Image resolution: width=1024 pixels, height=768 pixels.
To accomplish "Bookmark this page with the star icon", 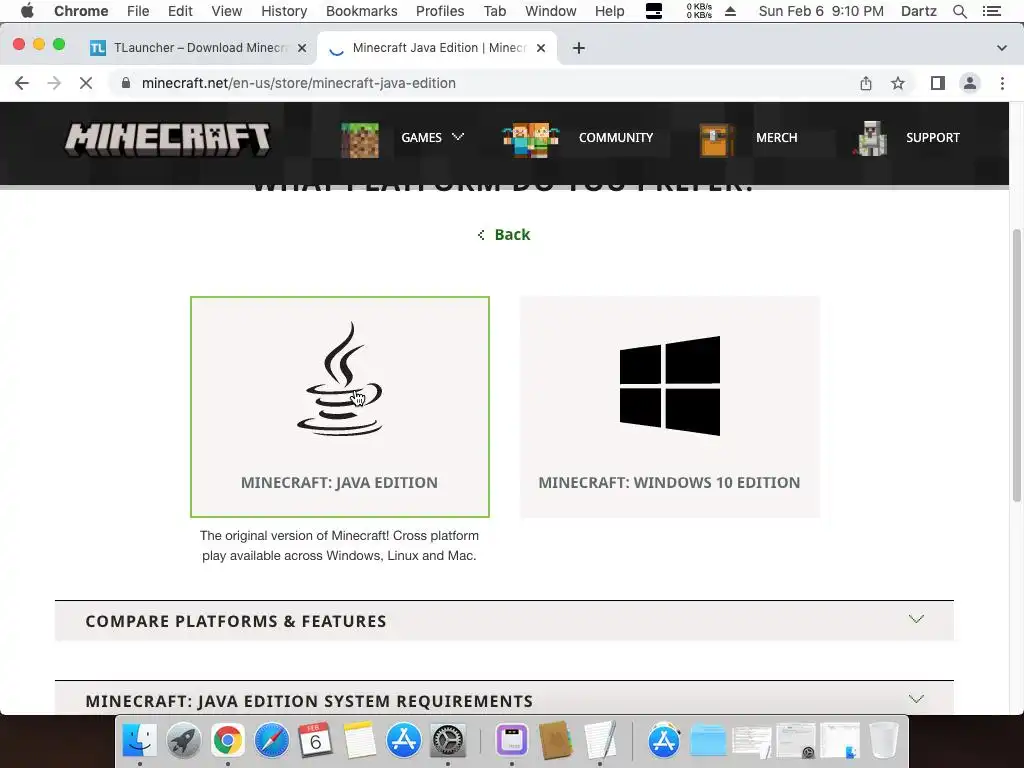I will coord(898,83).
